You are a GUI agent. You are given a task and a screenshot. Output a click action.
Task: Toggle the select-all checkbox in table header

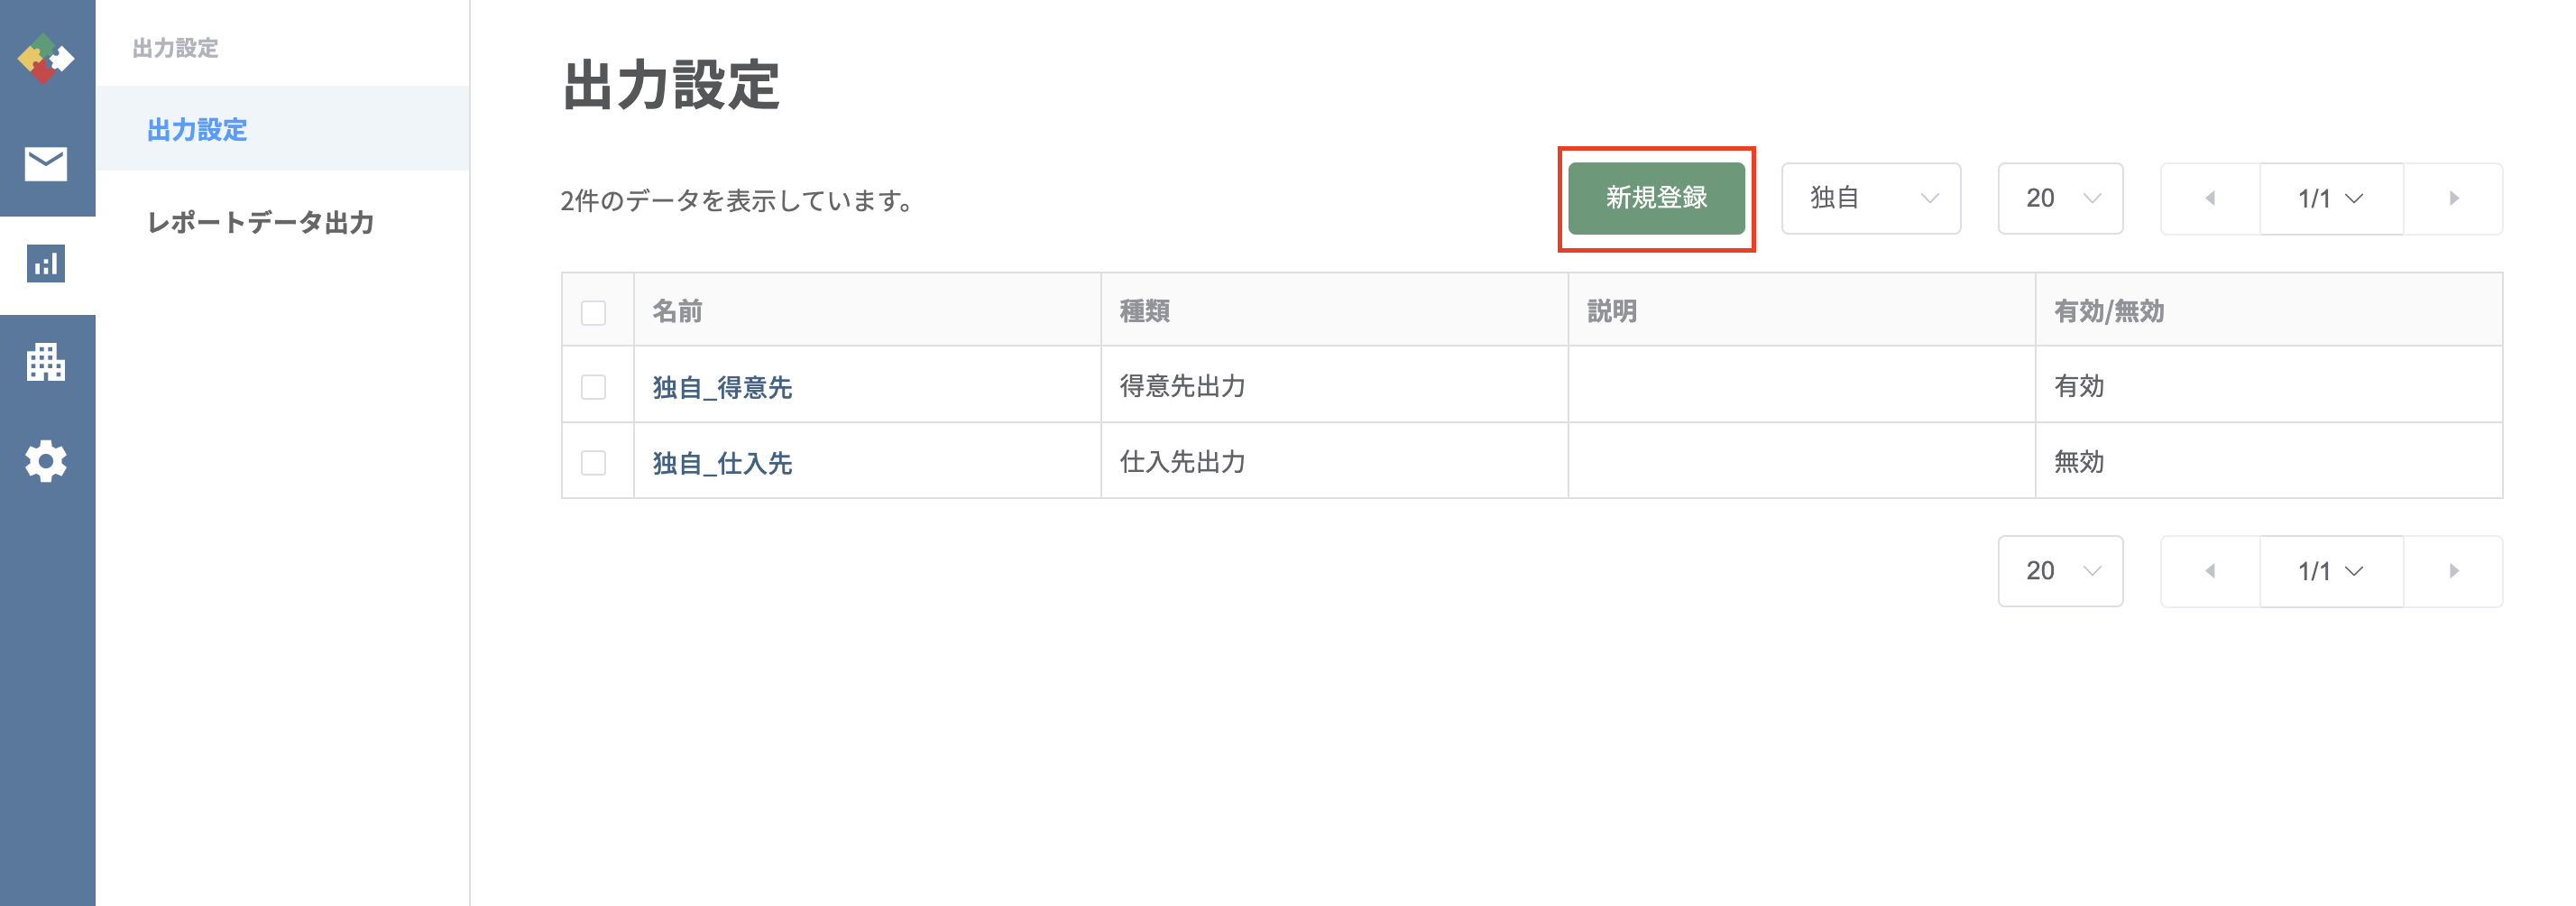coord(594,313)
